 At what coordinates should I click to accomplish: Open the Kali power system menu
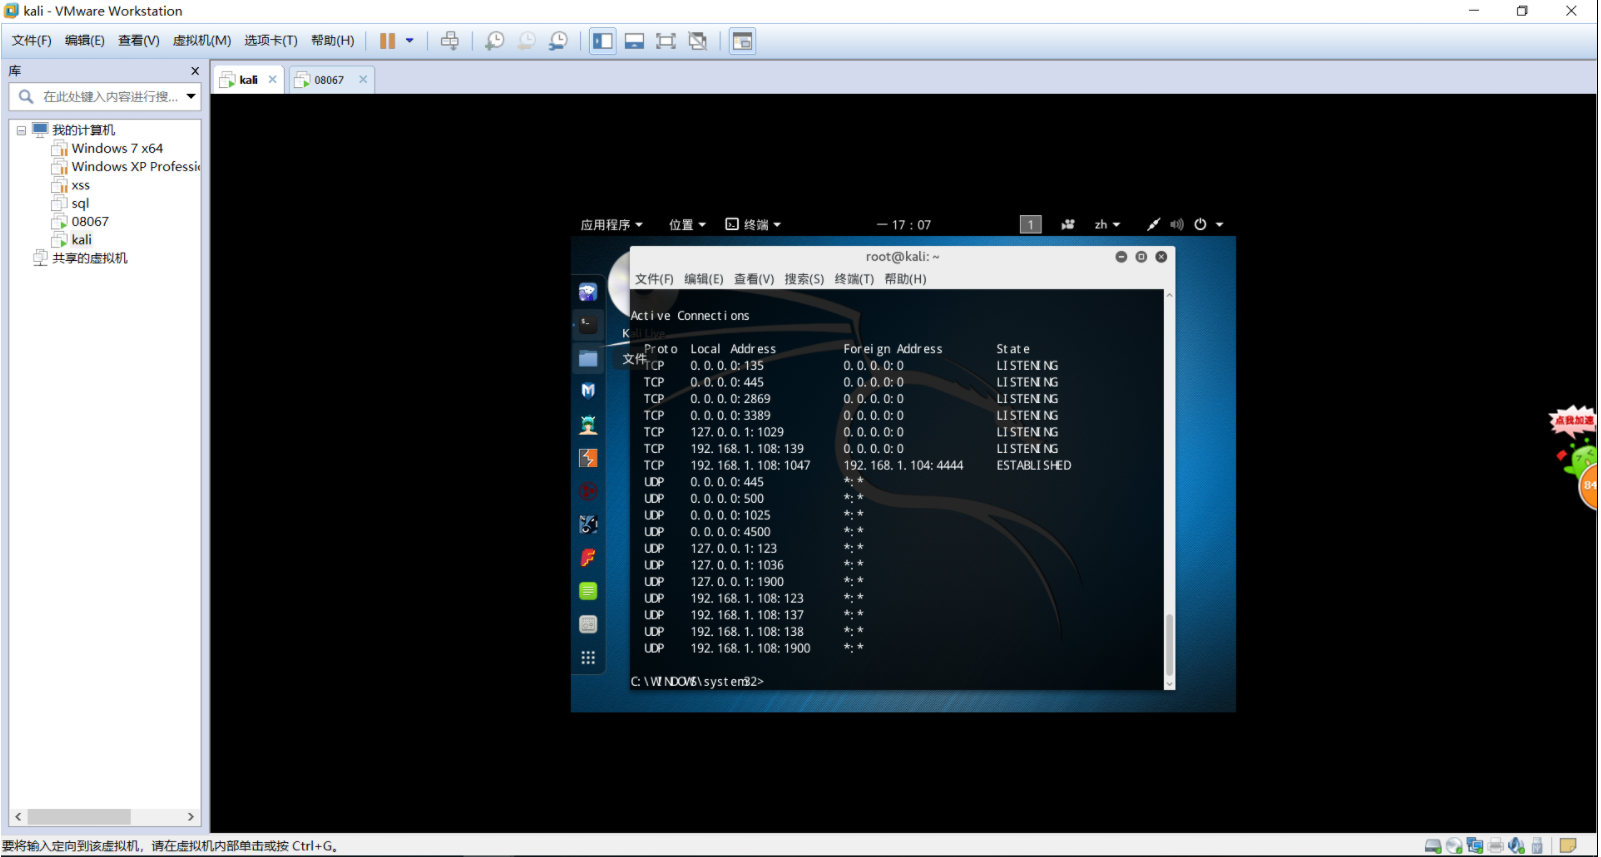click(x=1208, y=225)
